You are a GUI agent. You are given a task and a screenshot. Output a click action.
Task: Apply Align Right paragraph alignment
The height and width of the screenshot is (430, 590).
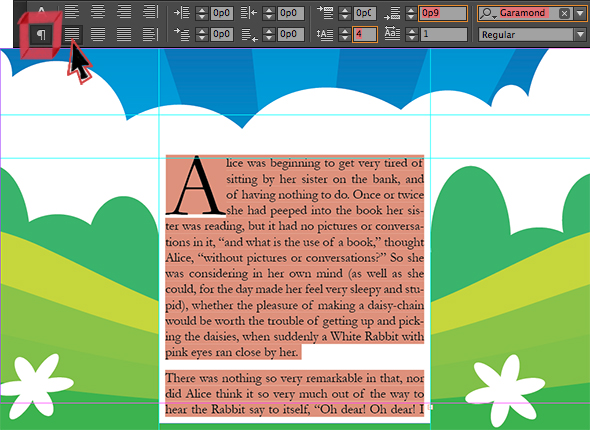124,12
